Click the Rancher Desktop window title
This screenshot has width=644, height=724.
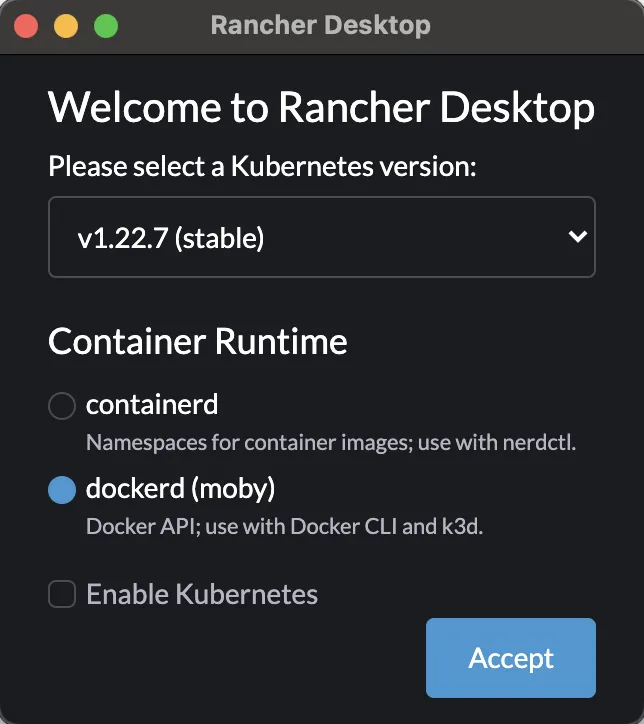pyautogui.click(x=320, y=26)
